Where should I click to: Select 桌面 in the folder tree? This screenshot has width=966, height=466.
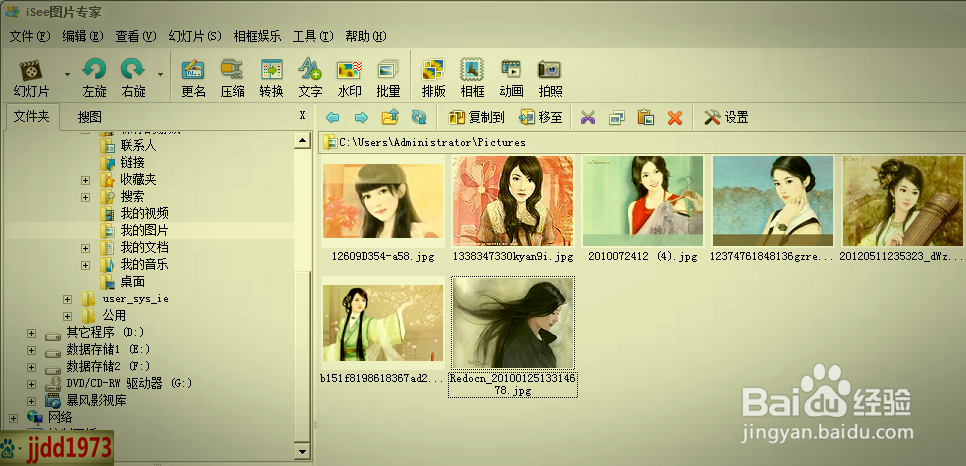[x=132, y=282]
